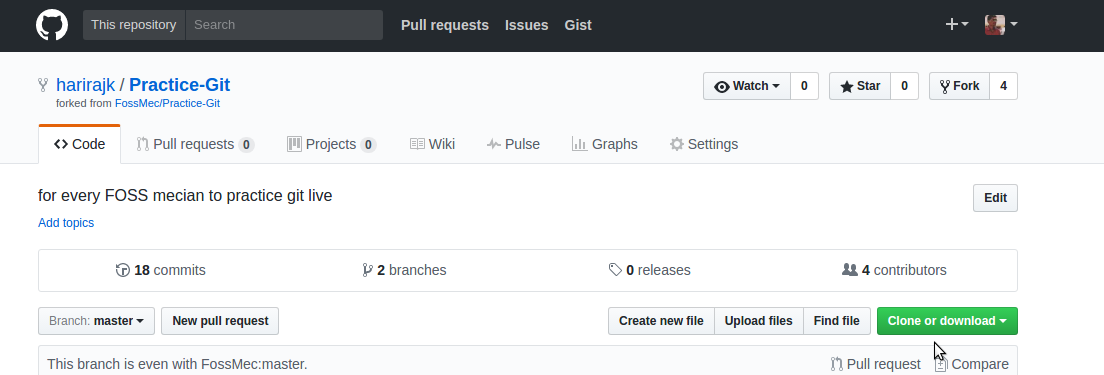
Task: Click the Create new file button
Action: pyautogui.click(x=661, y=321)
